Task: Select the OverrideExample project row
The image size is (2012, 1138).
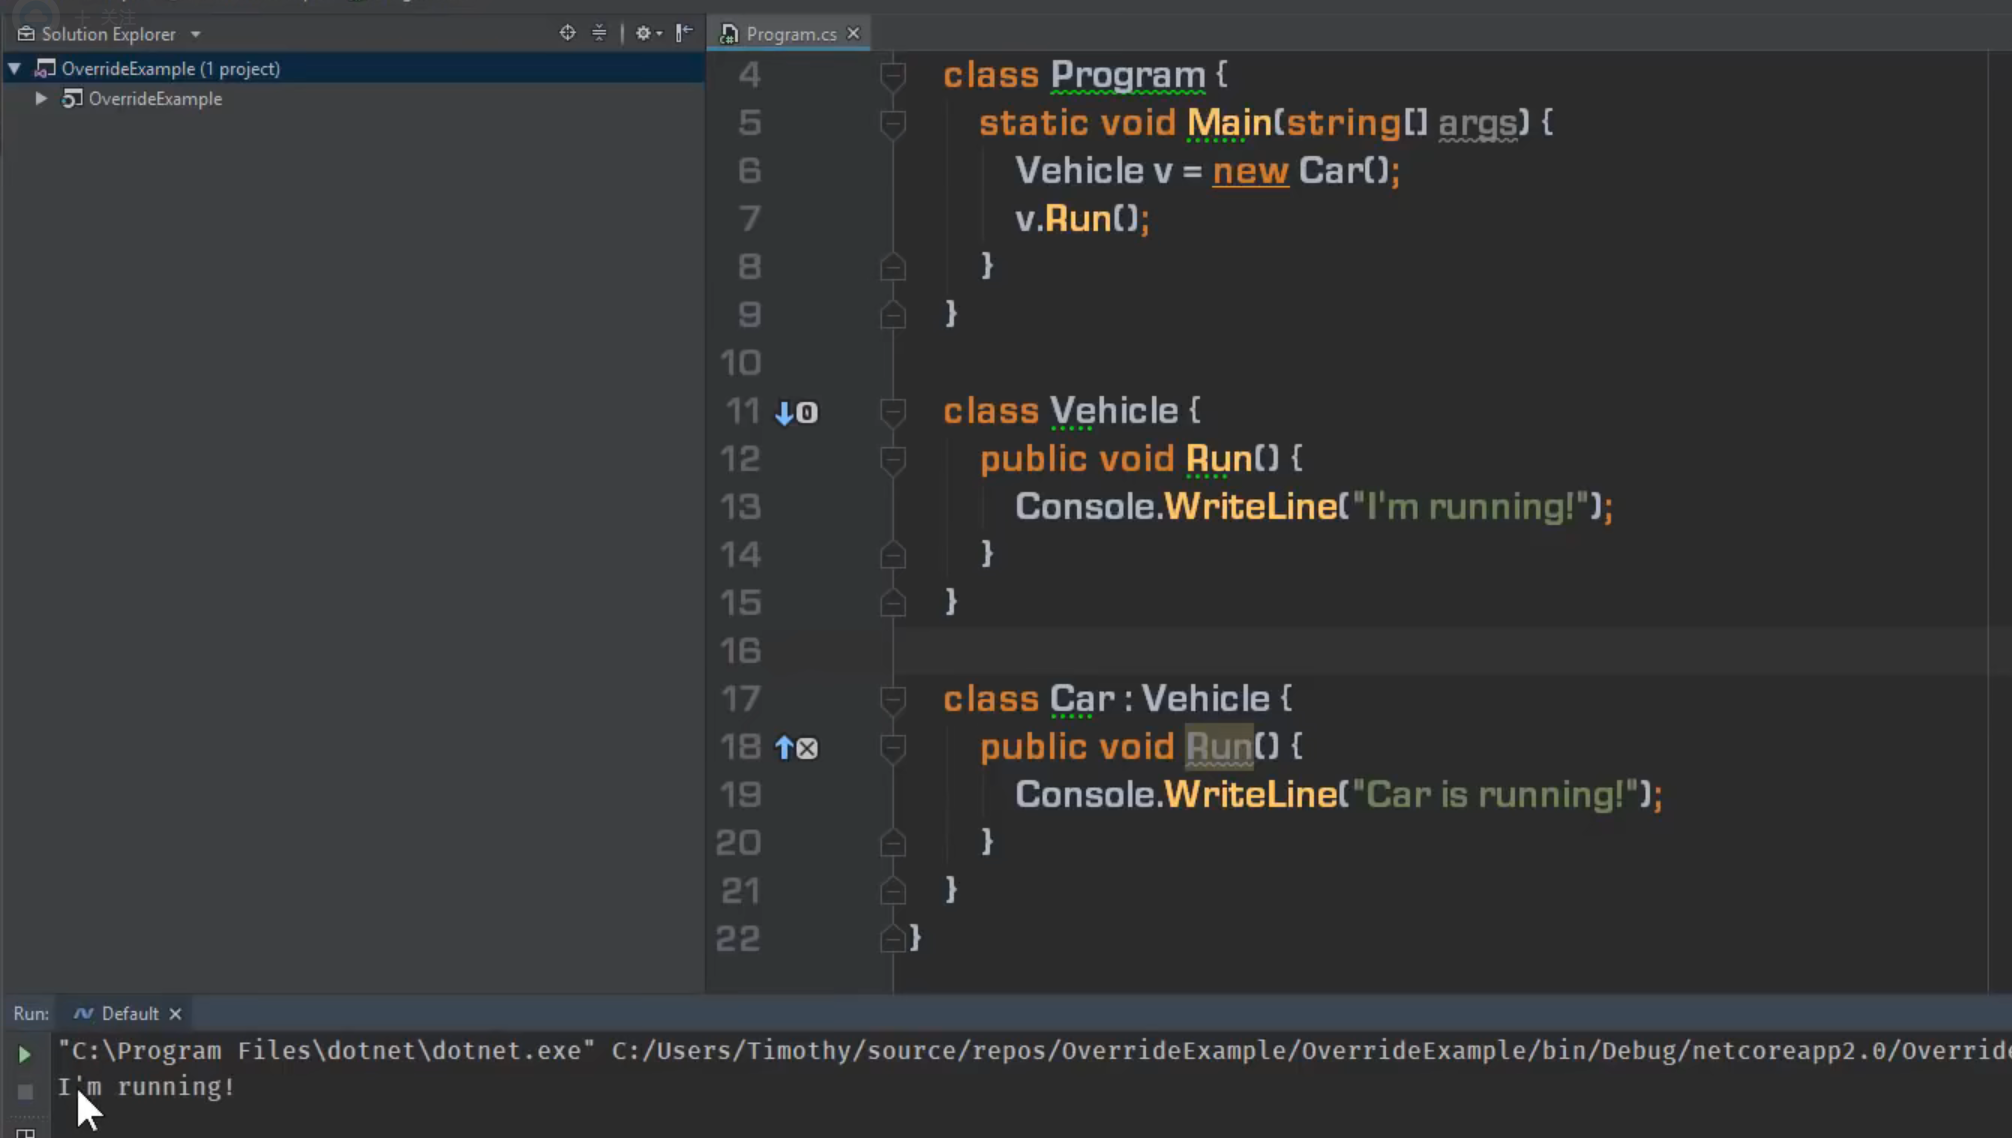Action: [352, 98]
